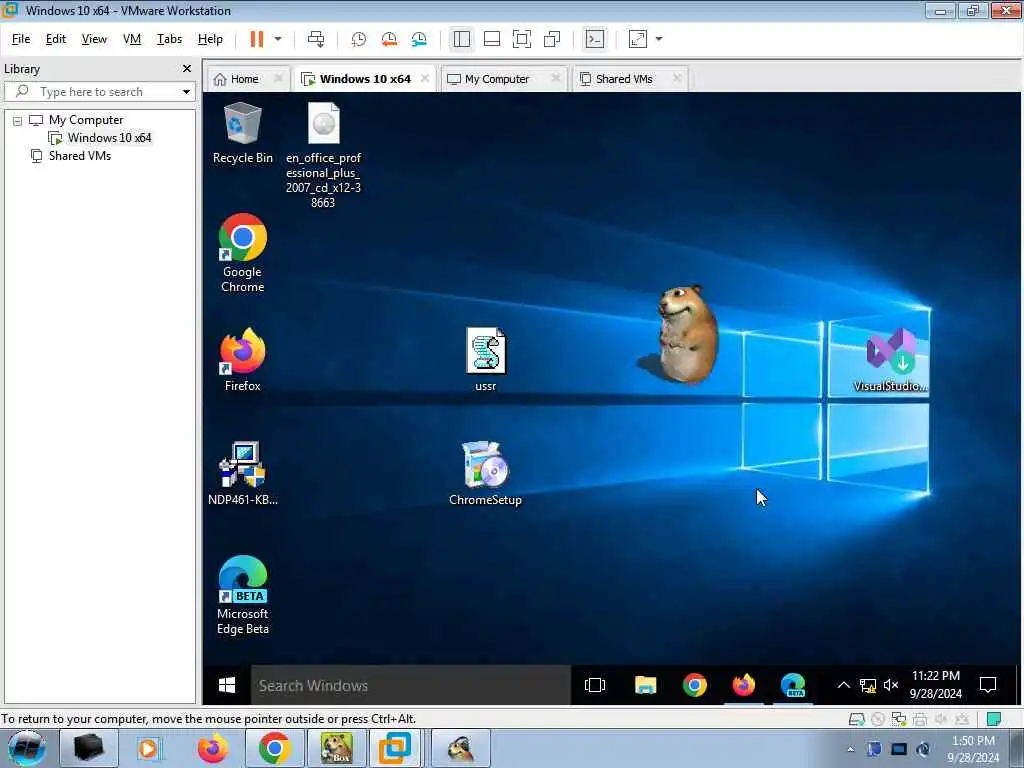Open Task View in guest taskbar
The image size is (1024, 768).
tap(595, 685)
